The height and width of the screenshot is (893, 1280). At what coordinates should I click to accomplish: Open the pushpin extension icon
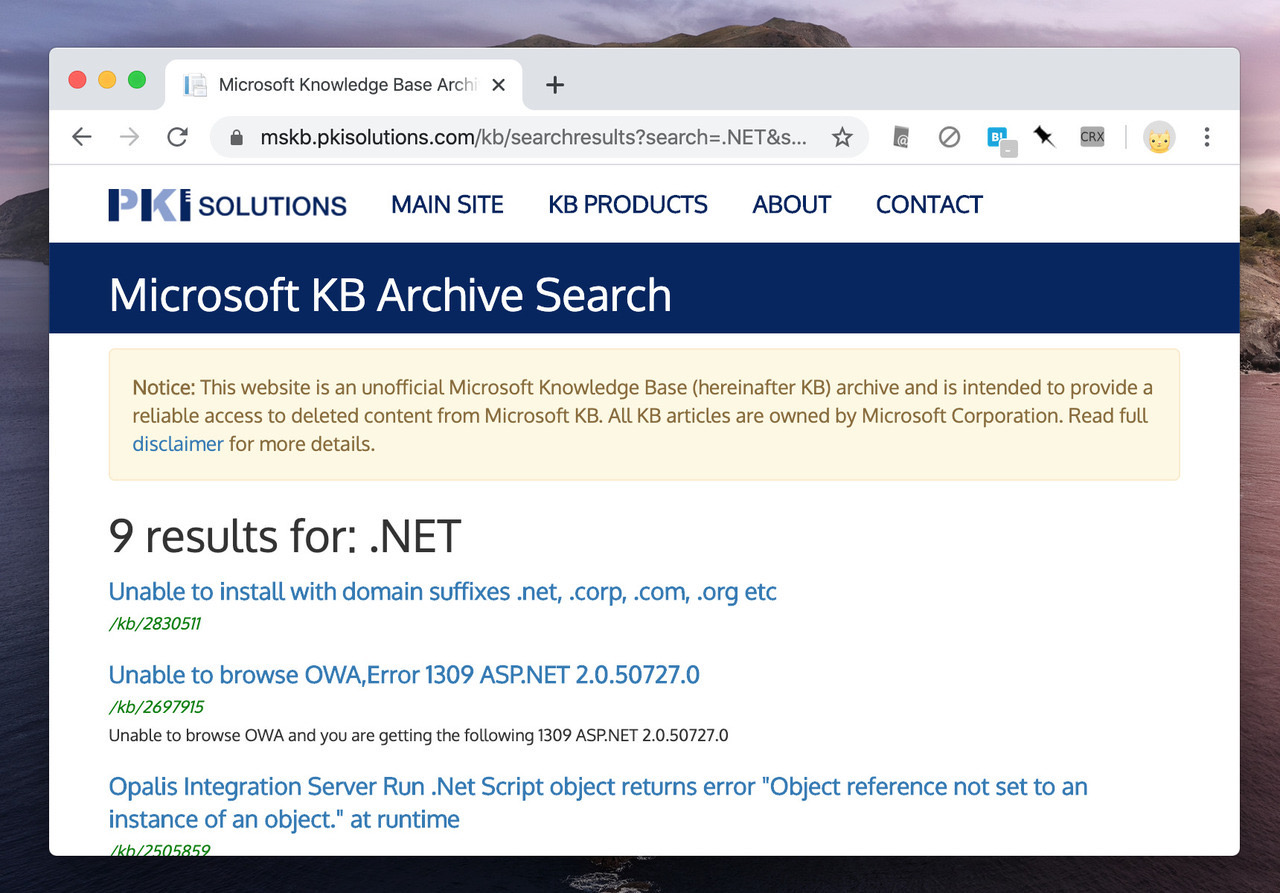1044,137
